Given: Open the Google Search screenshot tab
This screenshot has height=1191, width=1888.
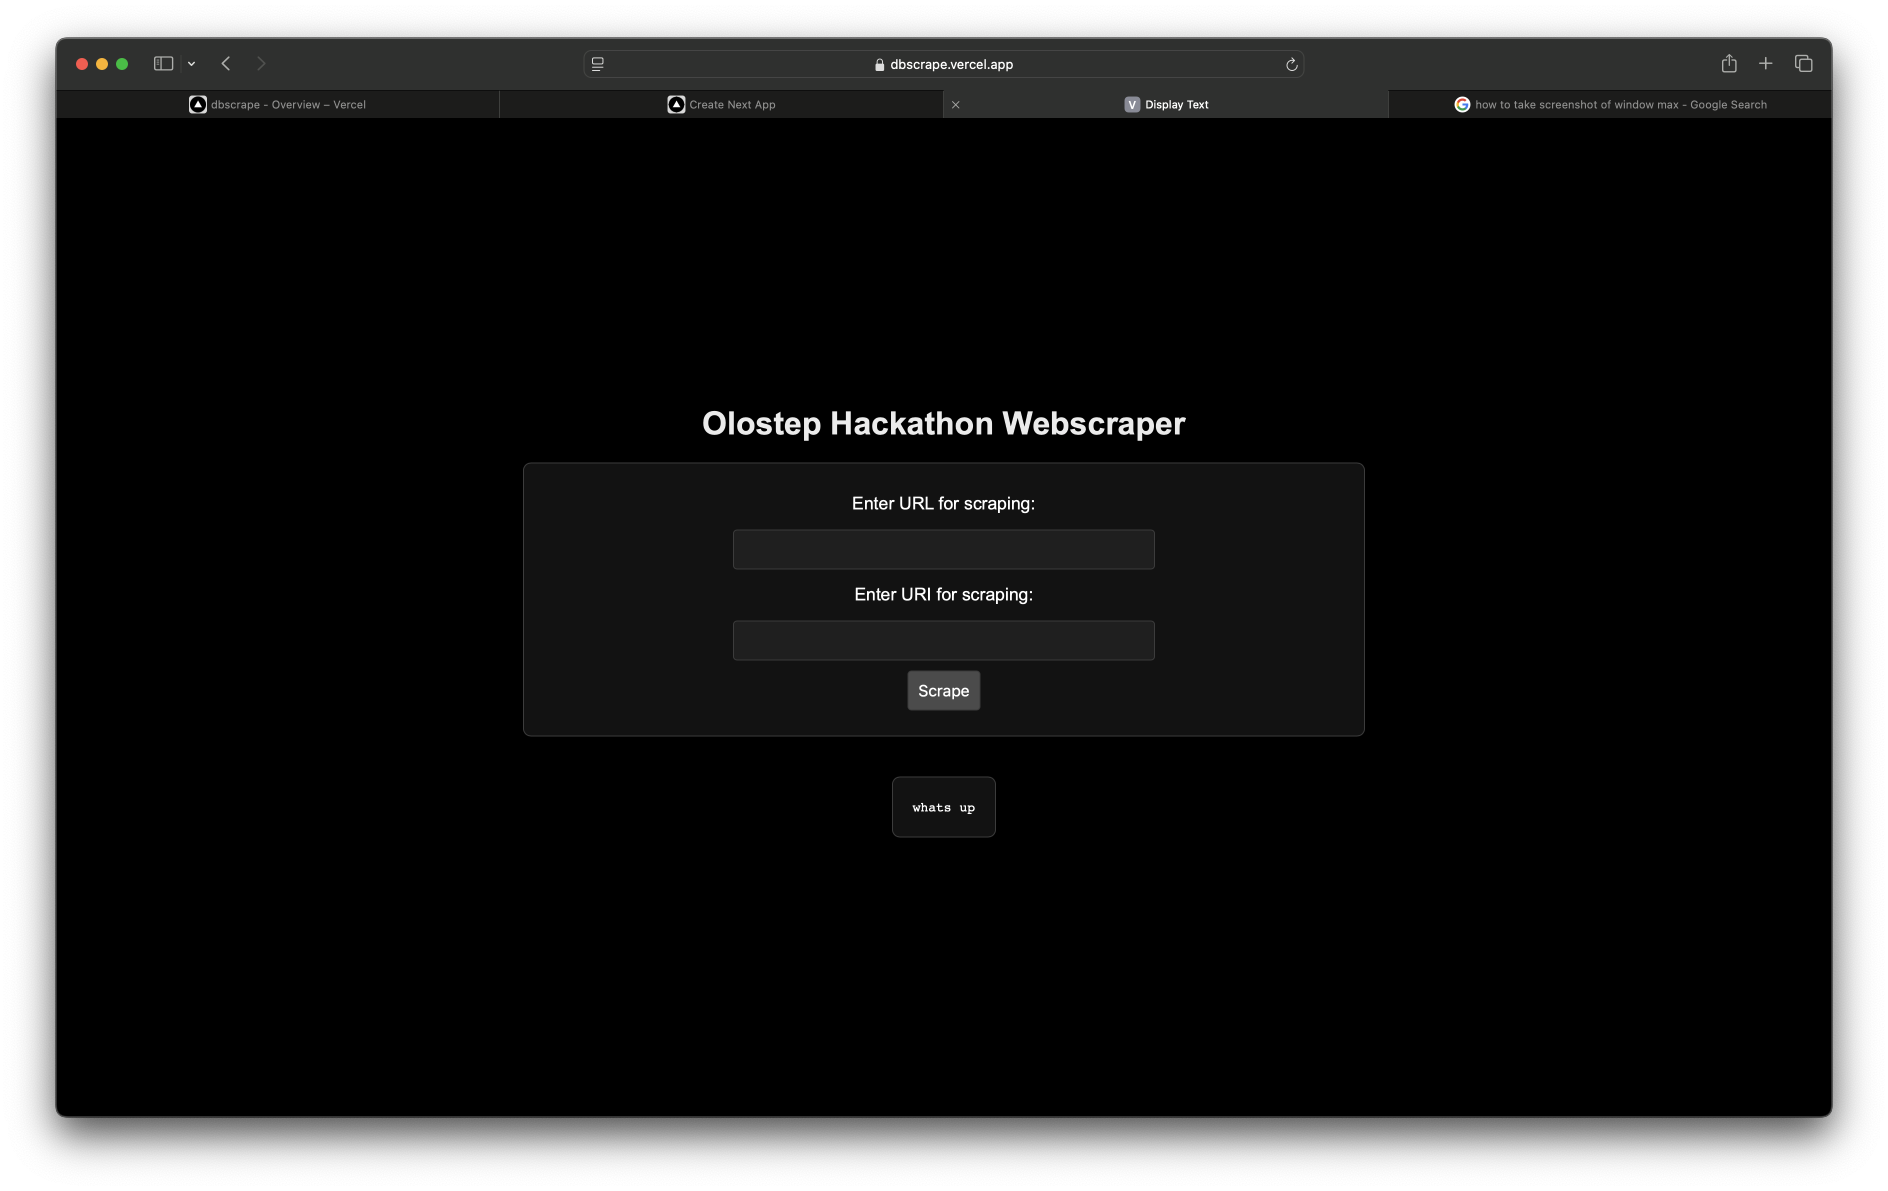Looking at the screenshot, I should pos(1610,105).
